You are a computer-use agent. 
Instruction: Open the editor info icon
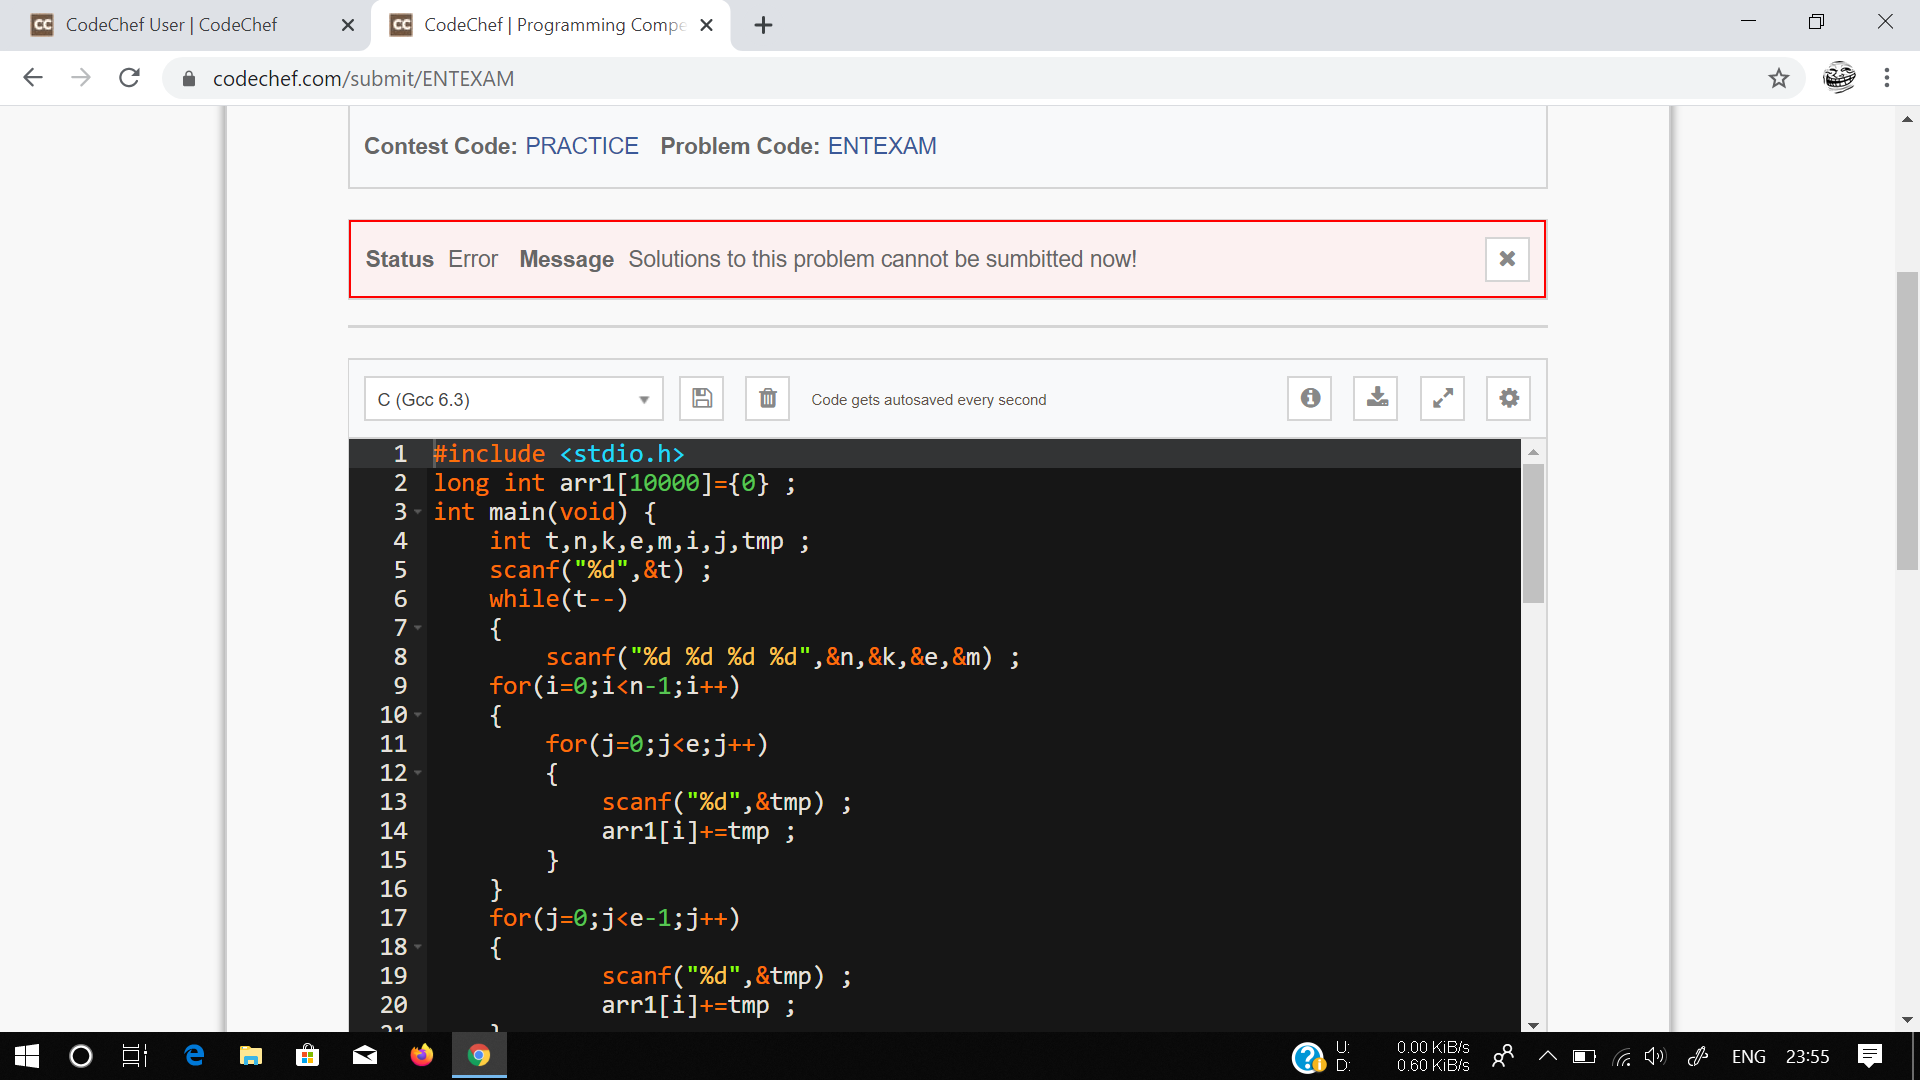click(x=1309, y=398)
